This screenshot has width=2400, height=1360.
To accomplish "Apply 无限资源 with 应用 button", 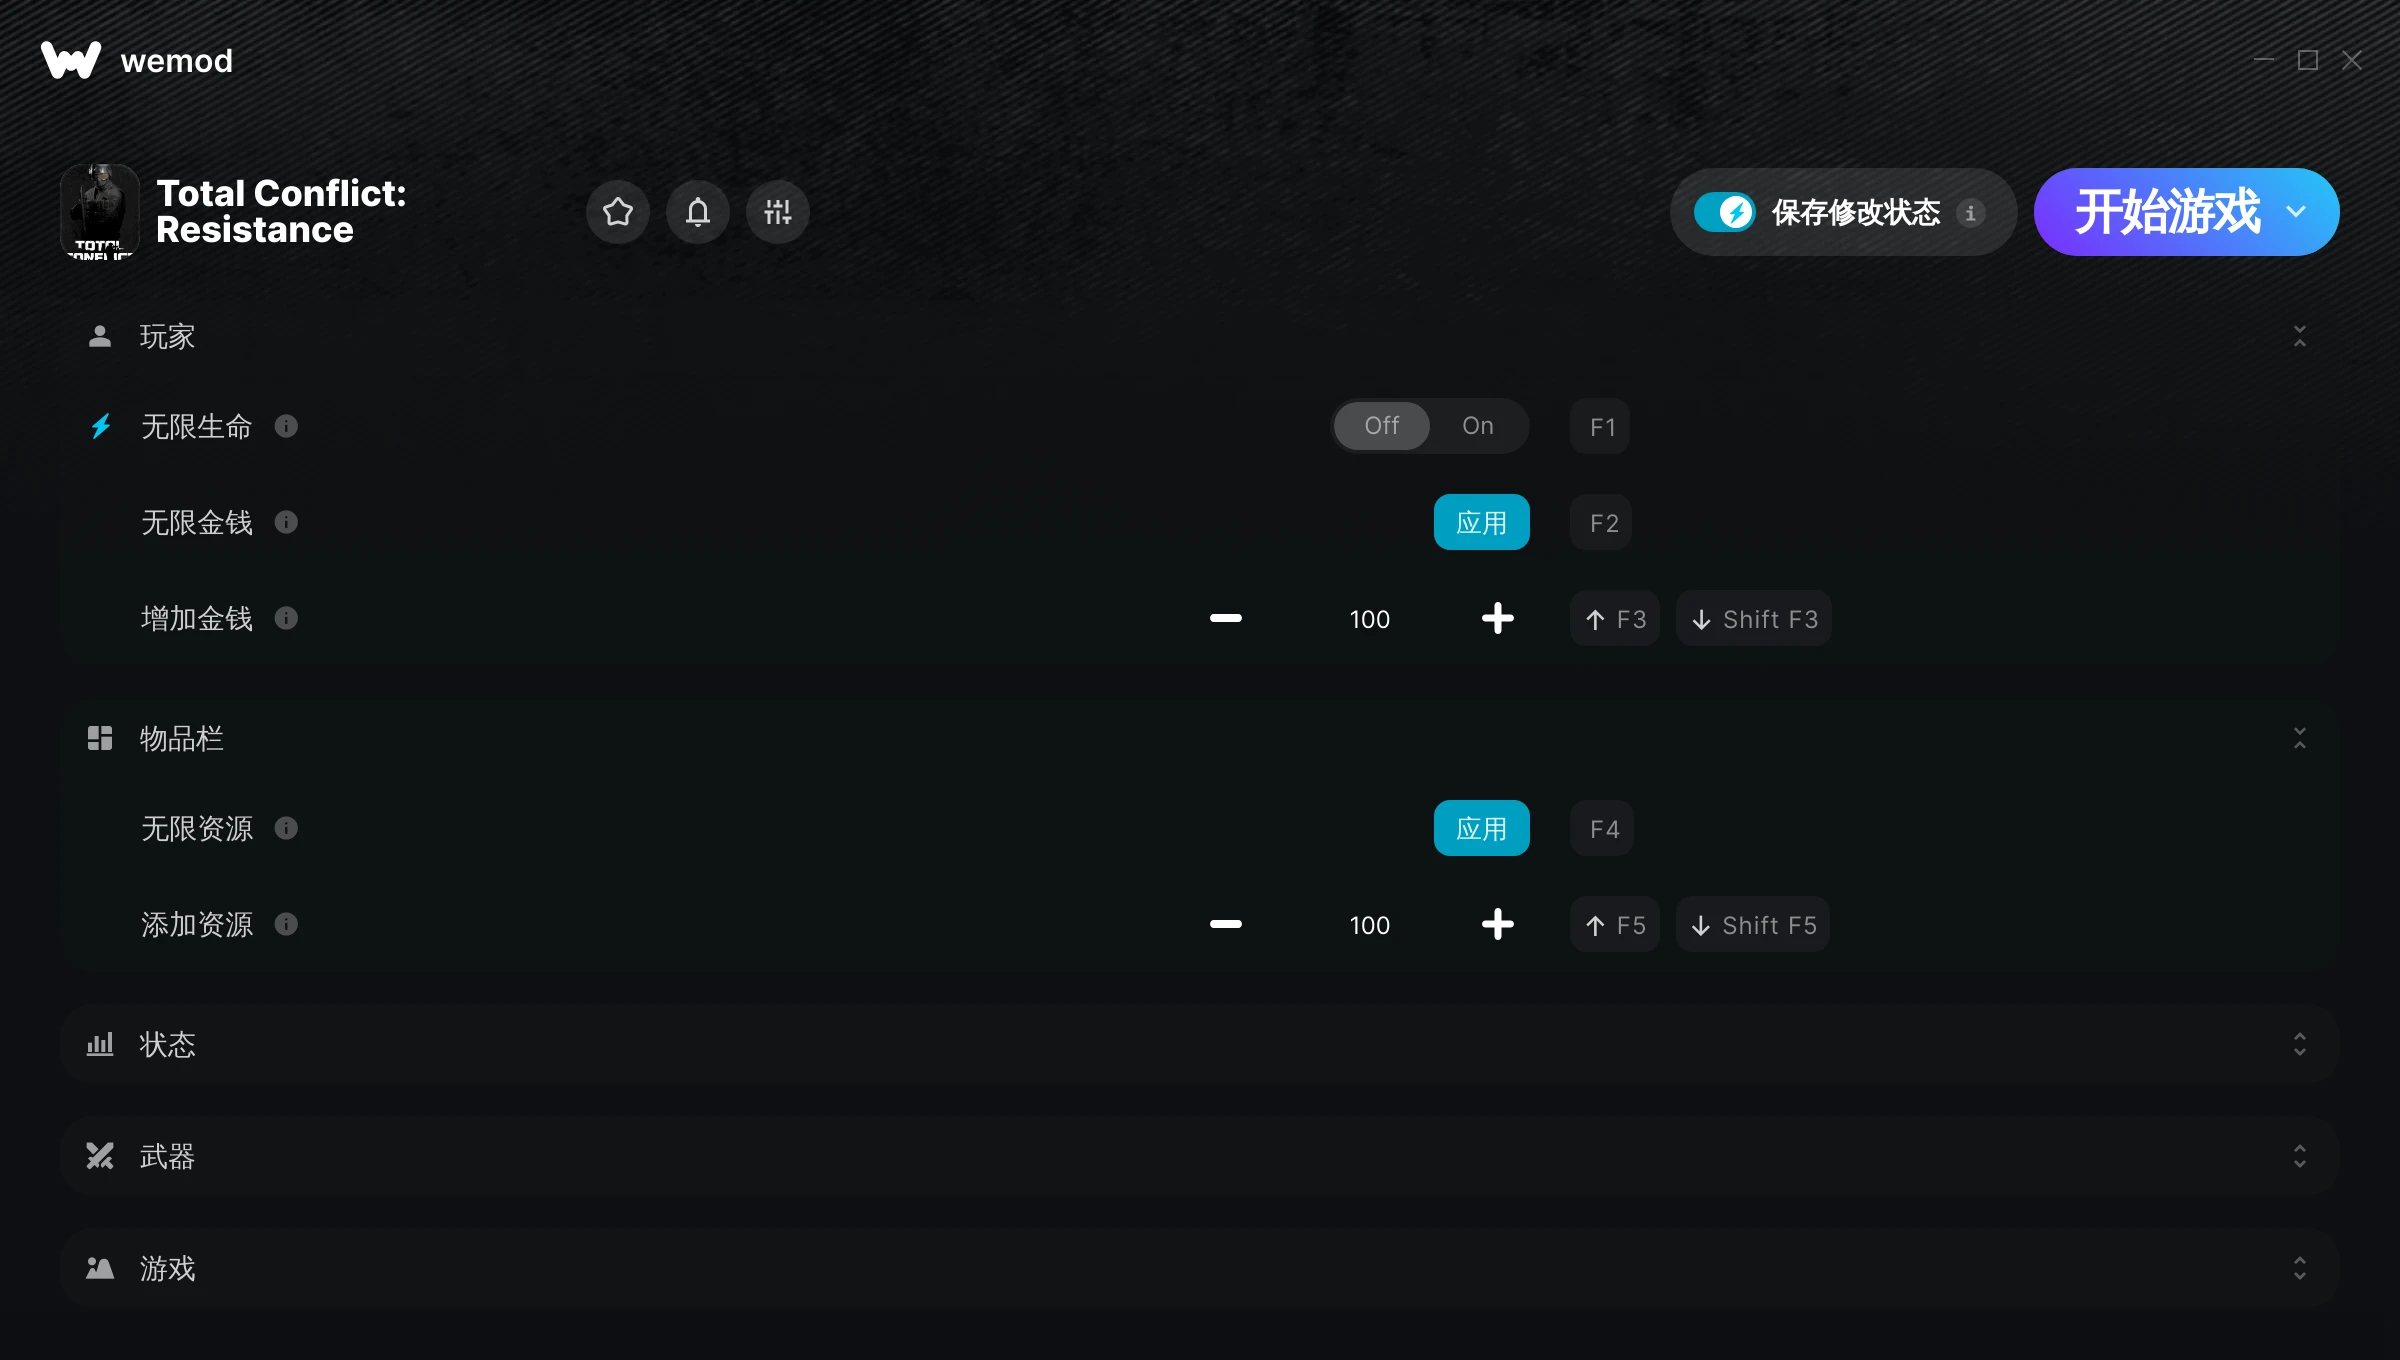I will pyautogui.click(x=1482, y=828).
